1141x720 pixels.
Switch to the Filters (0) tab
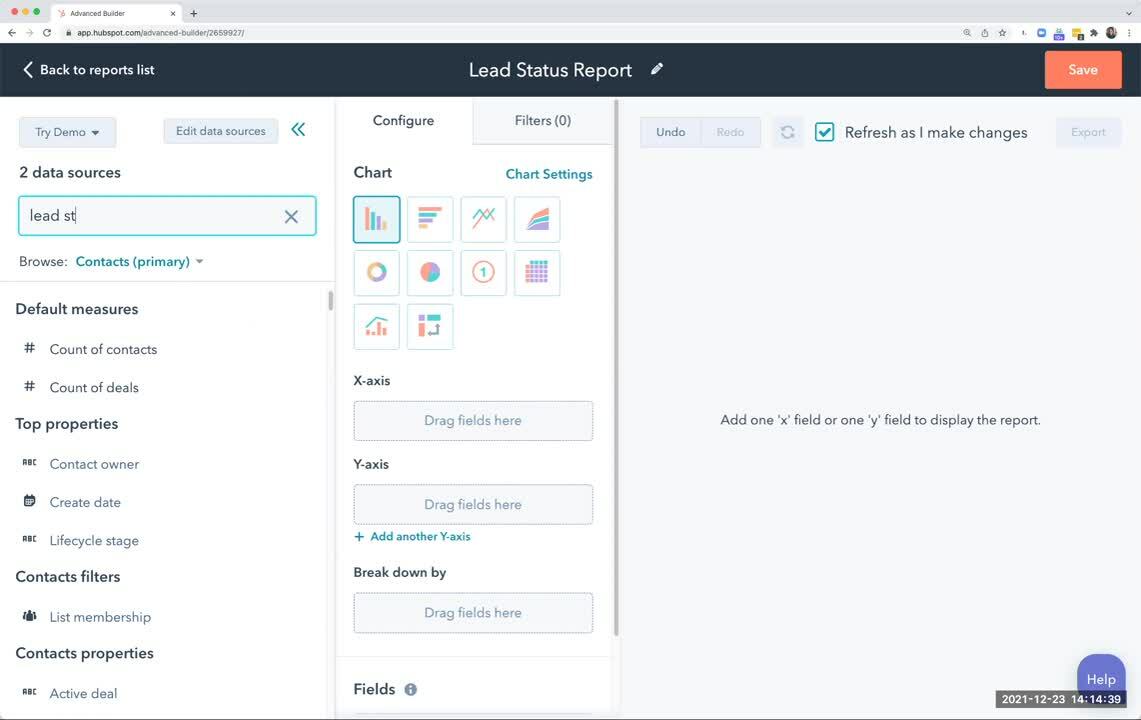[542, 121]
